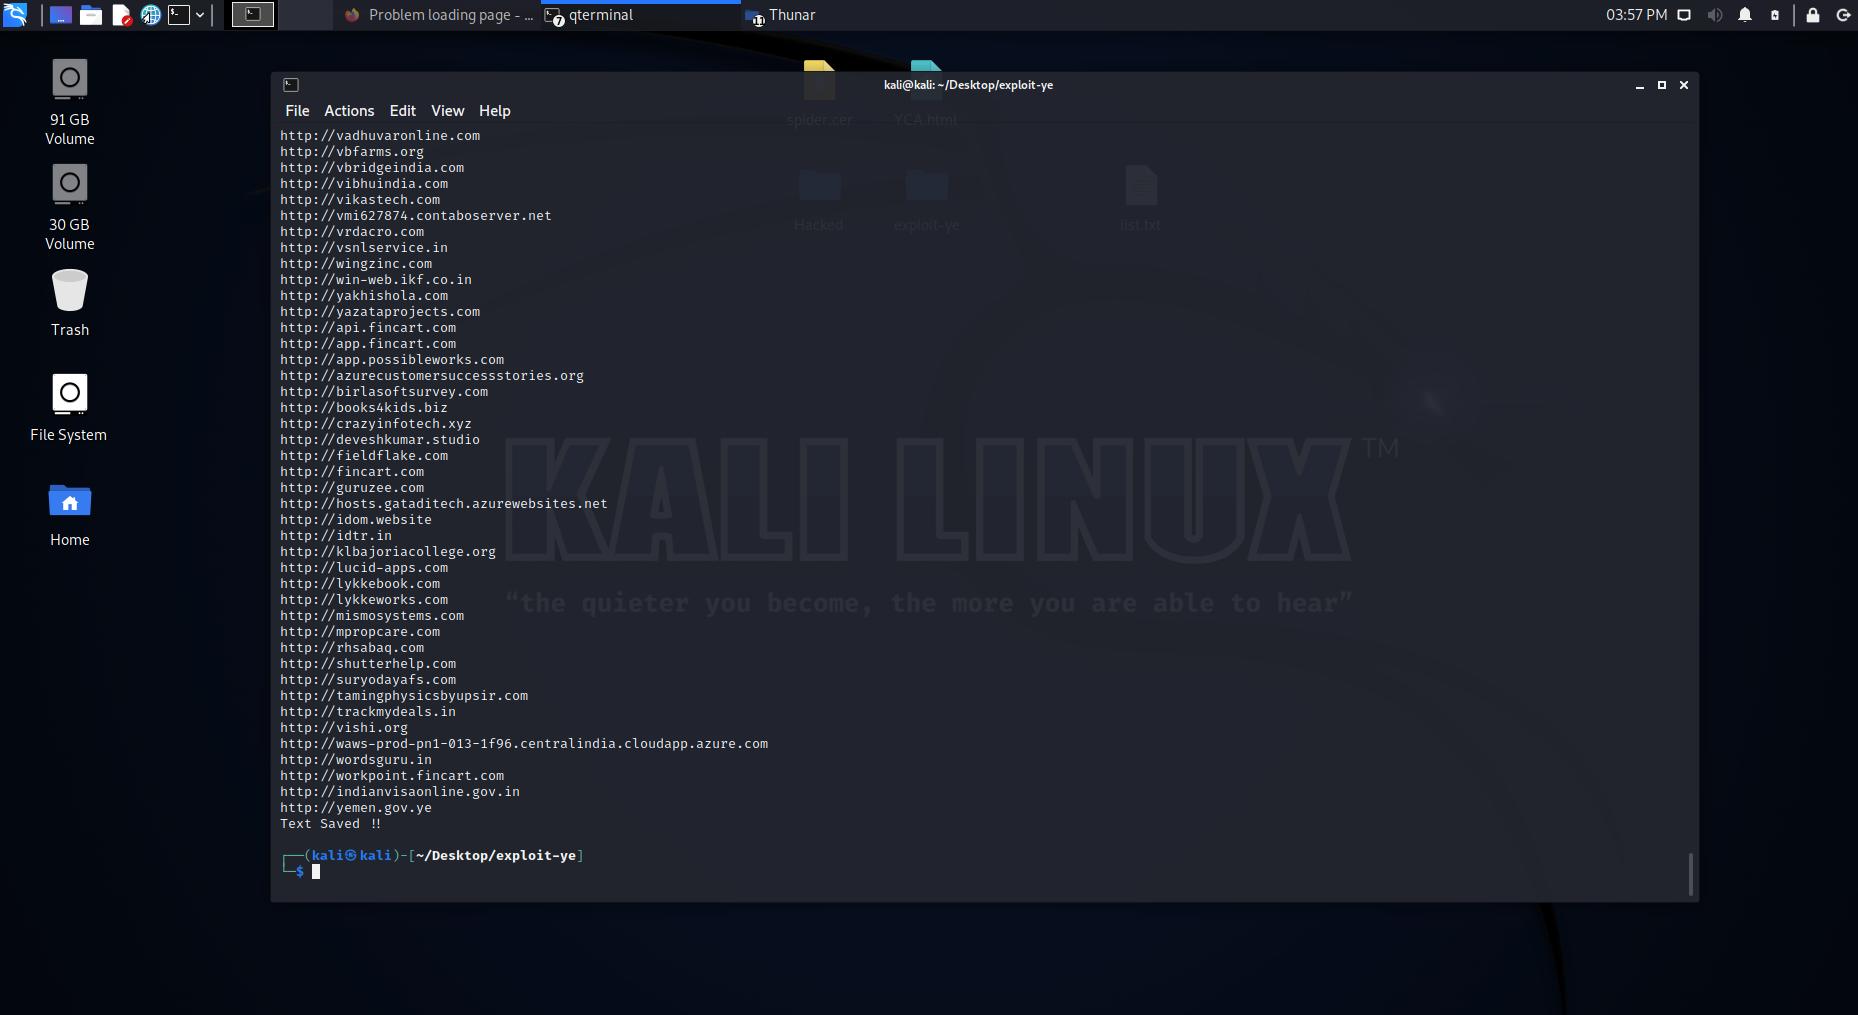Open the Home folder desktop icon
Viewport: 1858px width, 1015px height.
70,514
